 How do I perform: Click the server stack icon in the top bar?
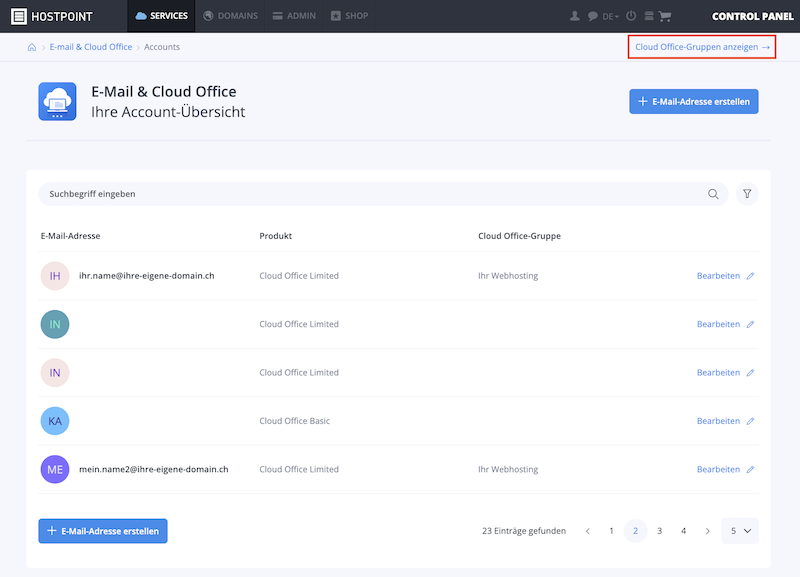[x=649, y=16]
